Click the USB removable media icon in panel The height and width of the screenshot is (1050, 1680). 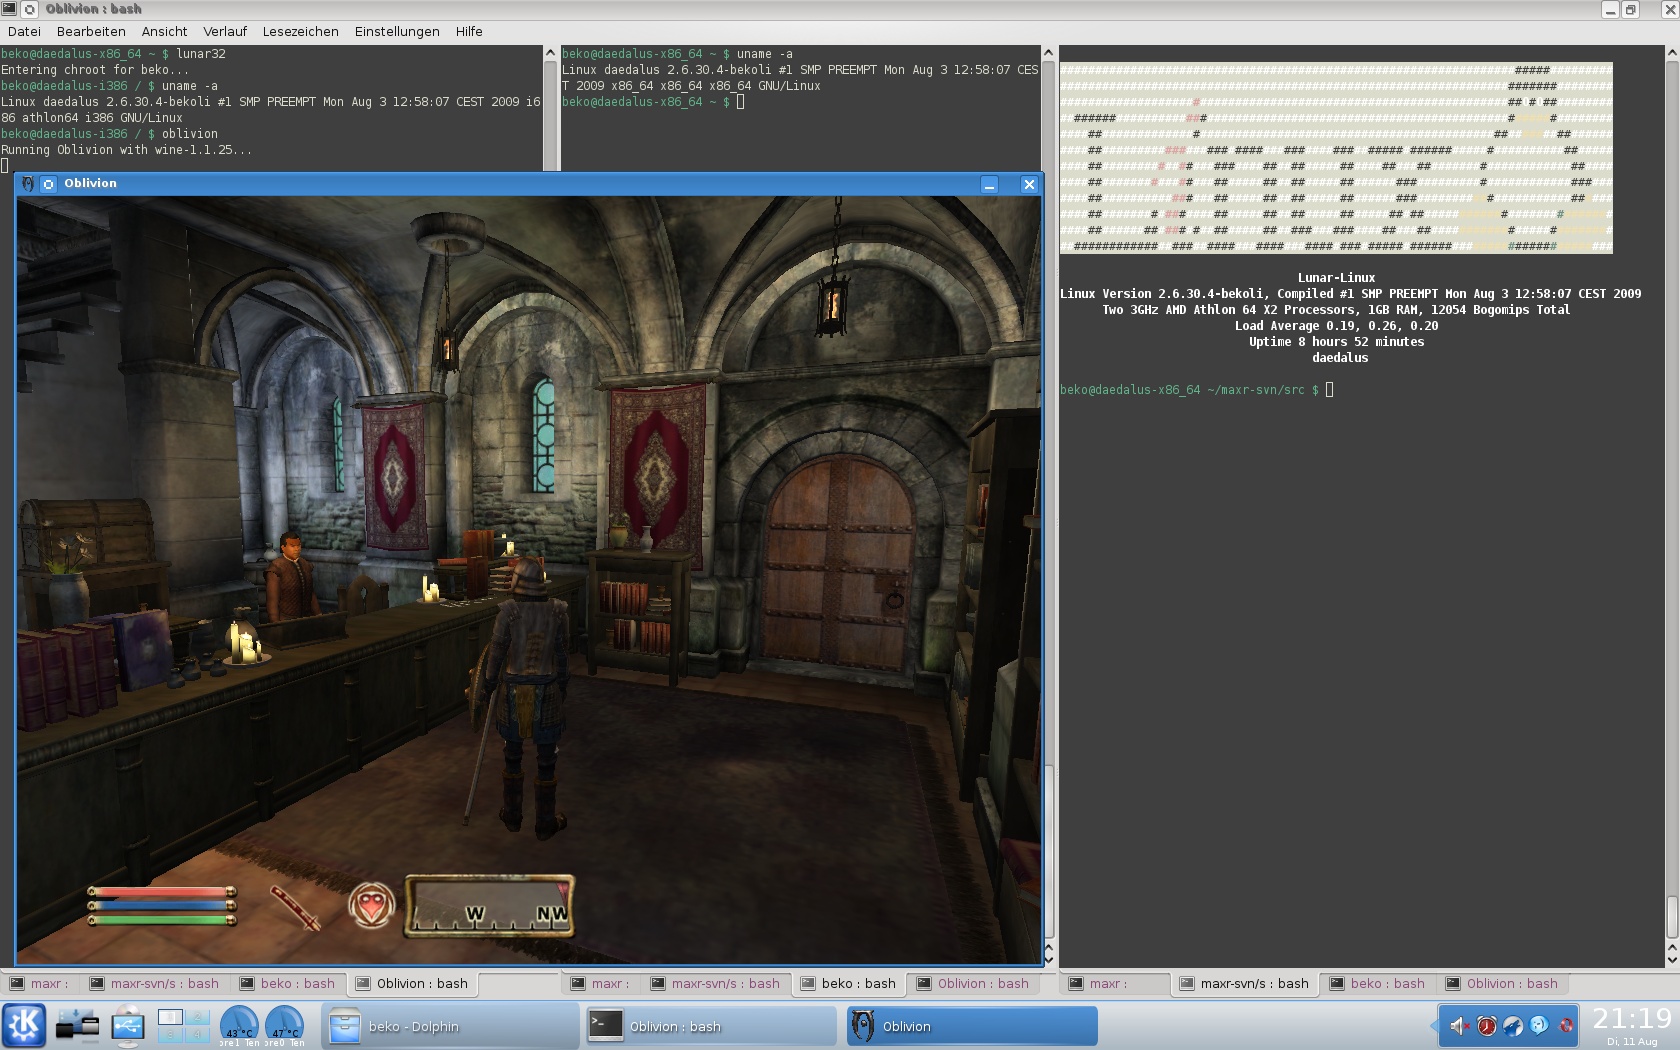pyautogui.click(x=128, y=1026)
